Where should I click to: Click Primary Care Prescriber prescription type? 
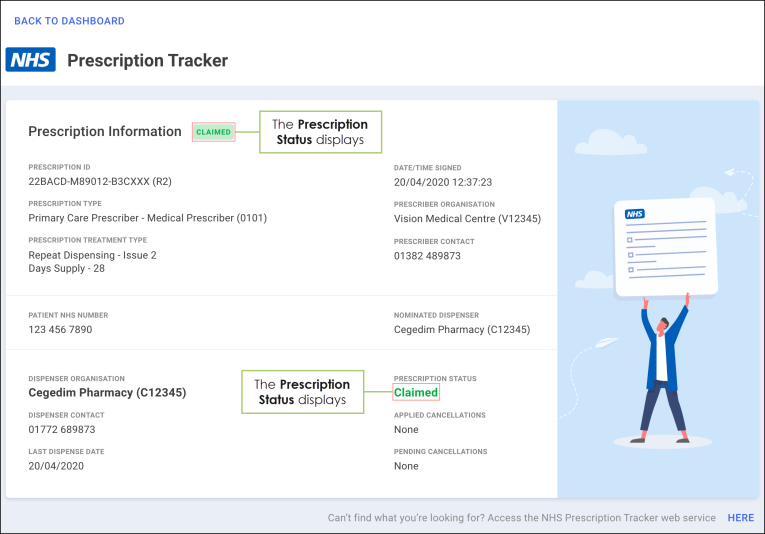pyautogui.click(x=147, y=218)
